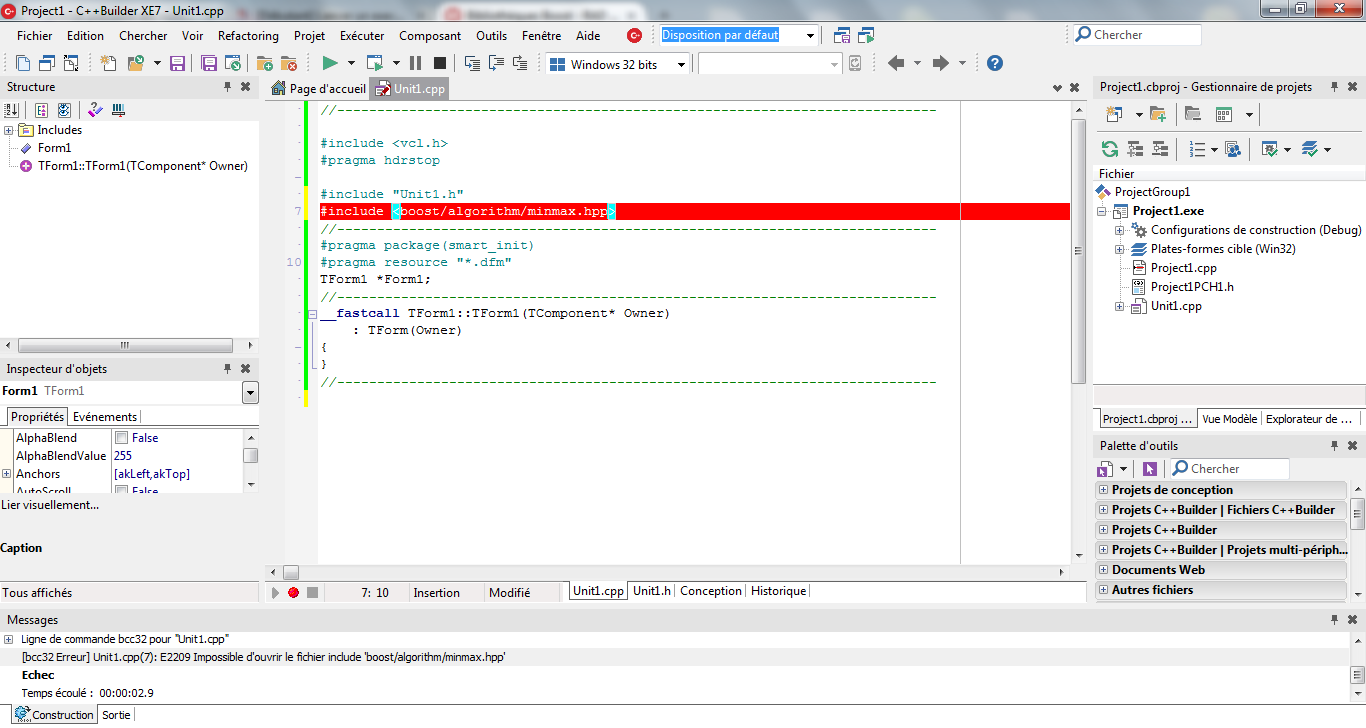
Task: Click the Stop program square icon
Action: point(440,63)
